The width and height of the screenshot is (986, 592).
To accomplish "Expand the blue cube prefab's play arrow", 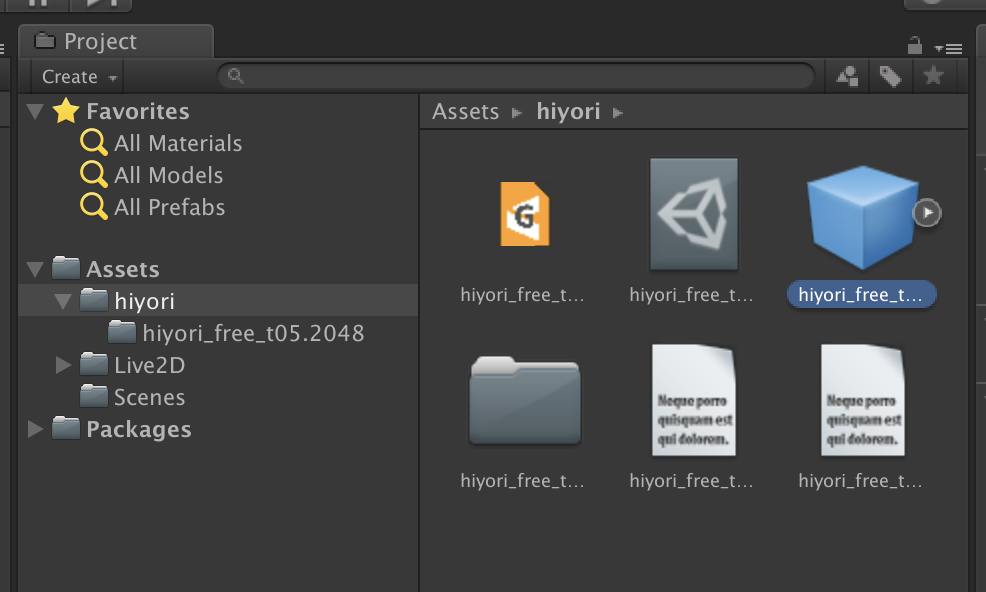I will 928,212.
